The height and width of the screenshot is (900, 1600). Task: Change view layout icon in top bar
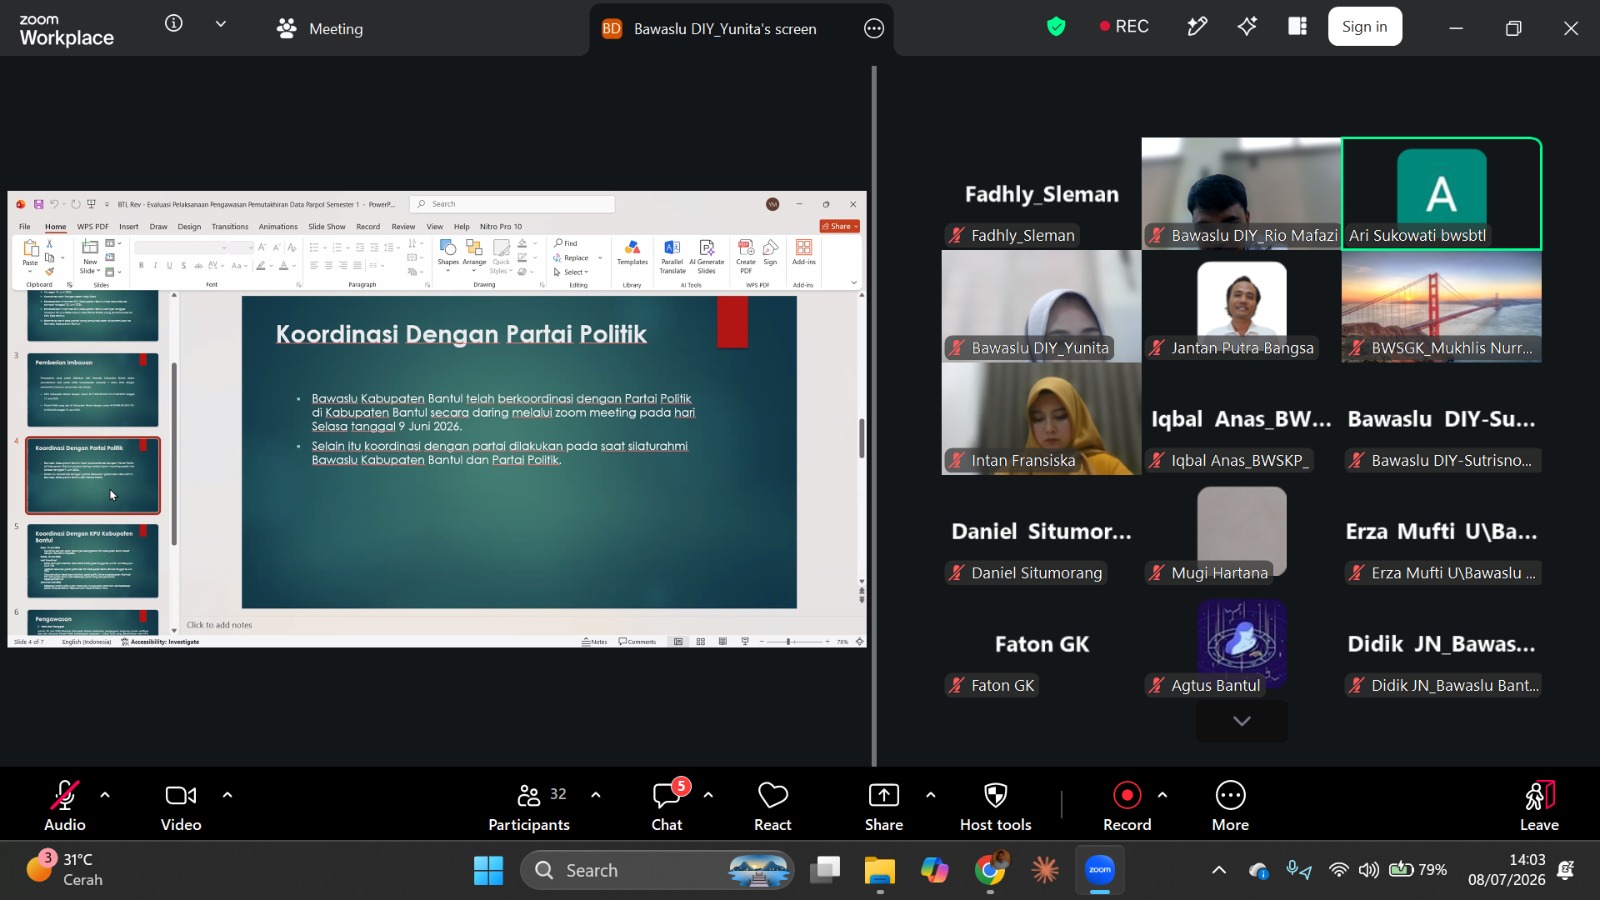1298,27
